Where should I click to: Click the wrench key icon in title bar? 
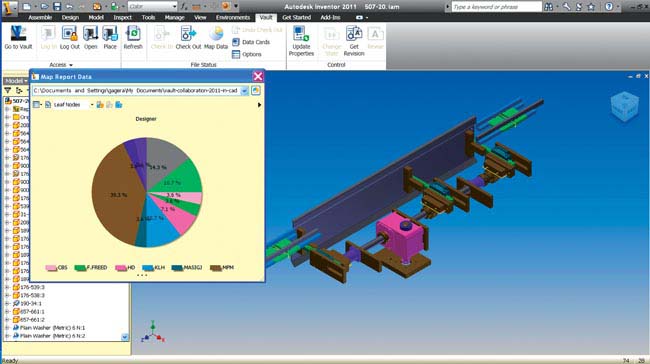pyautogui.click(x=566, y=7)
